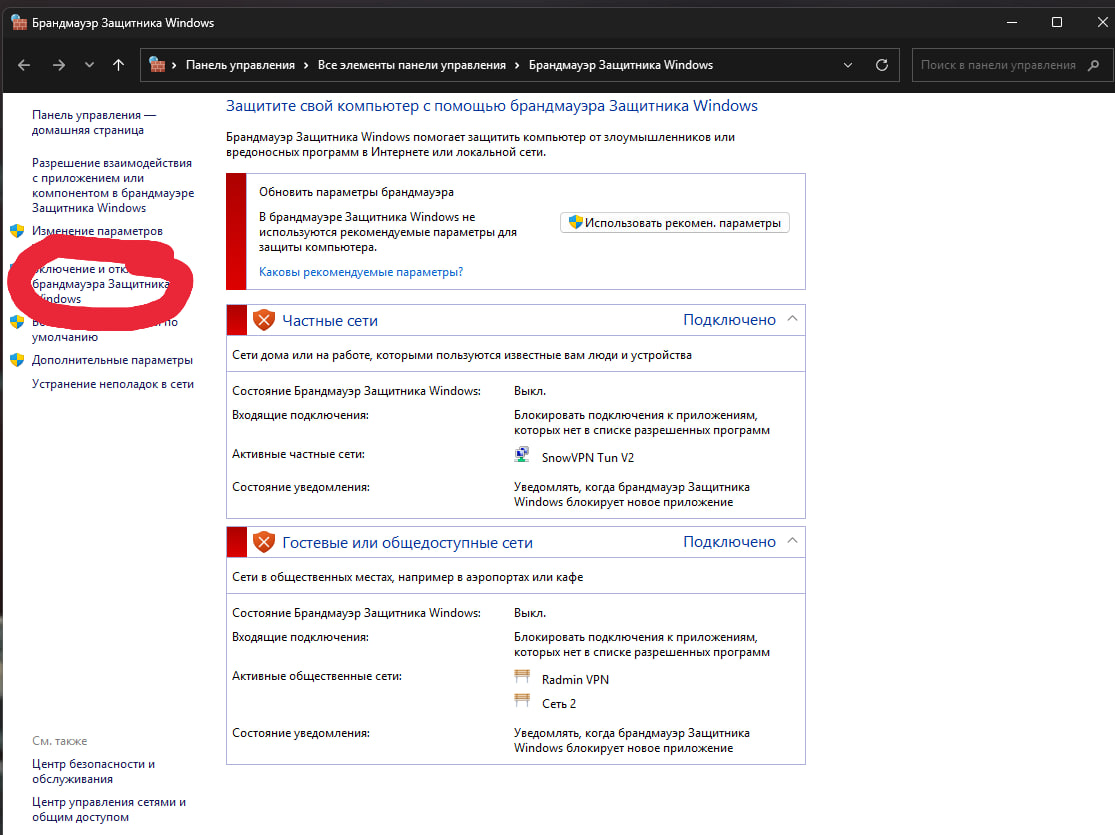The height and width of the screenshot is (835, 1115).
Task: Click 'Подключено' status in guest networks header
Action: click(729, 542)
